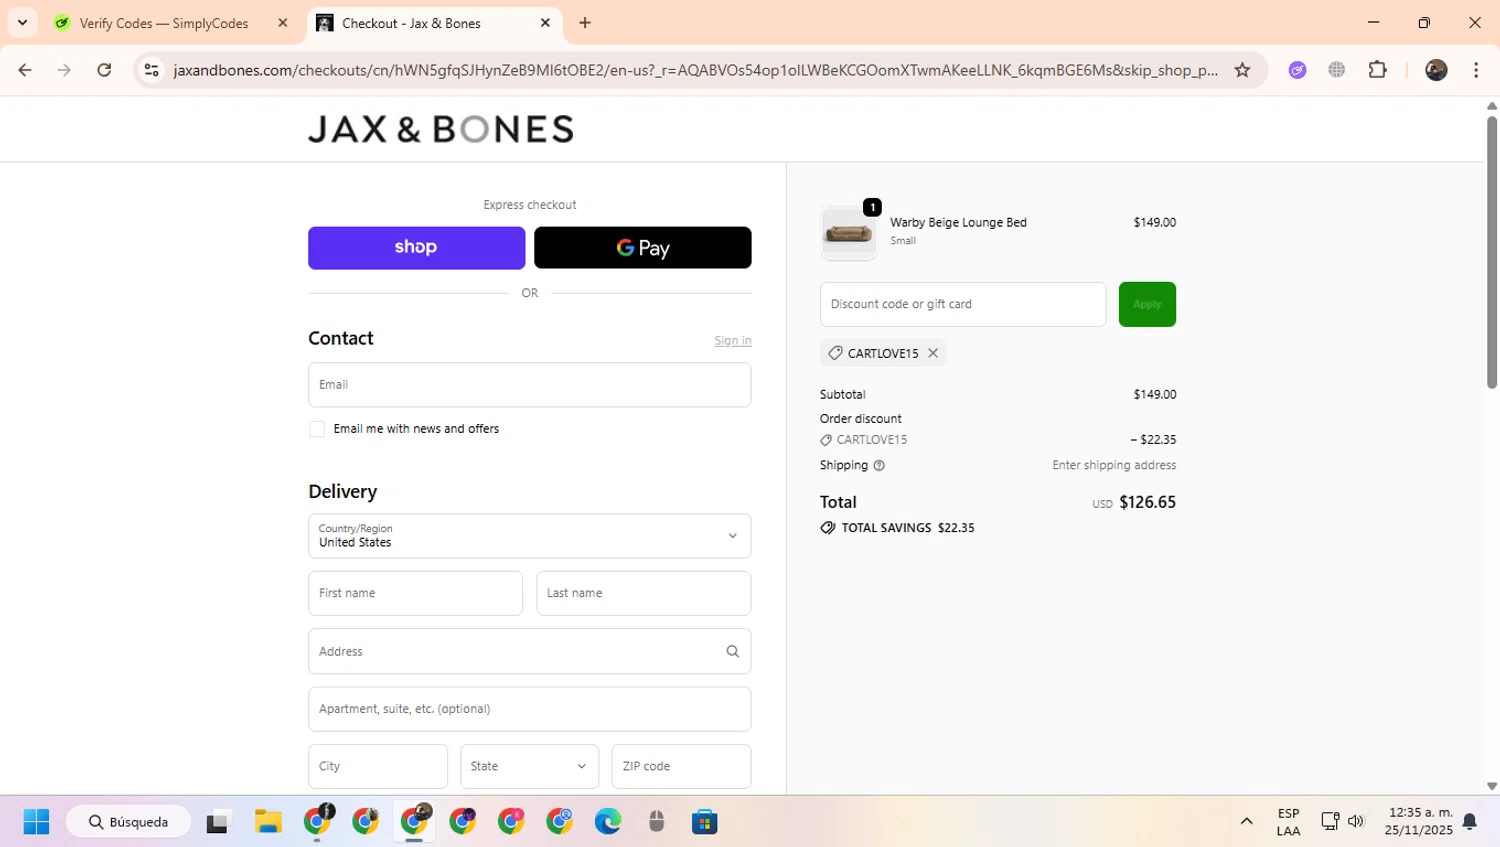Click the Discount code or gift card field
The height and width of the screenshot is (847, 1500).
pyautogui.click(x=963, y=304)
